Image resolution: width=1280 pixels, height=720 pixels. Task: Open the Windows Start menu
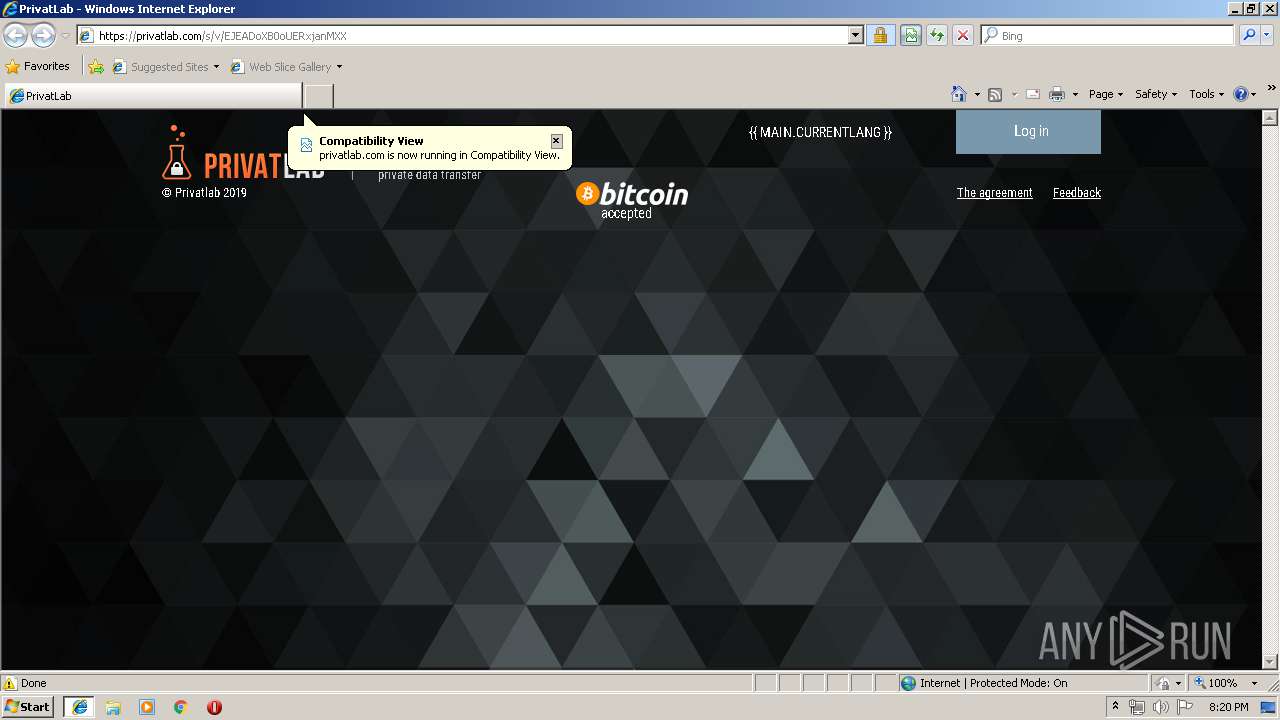click(28, 706)
